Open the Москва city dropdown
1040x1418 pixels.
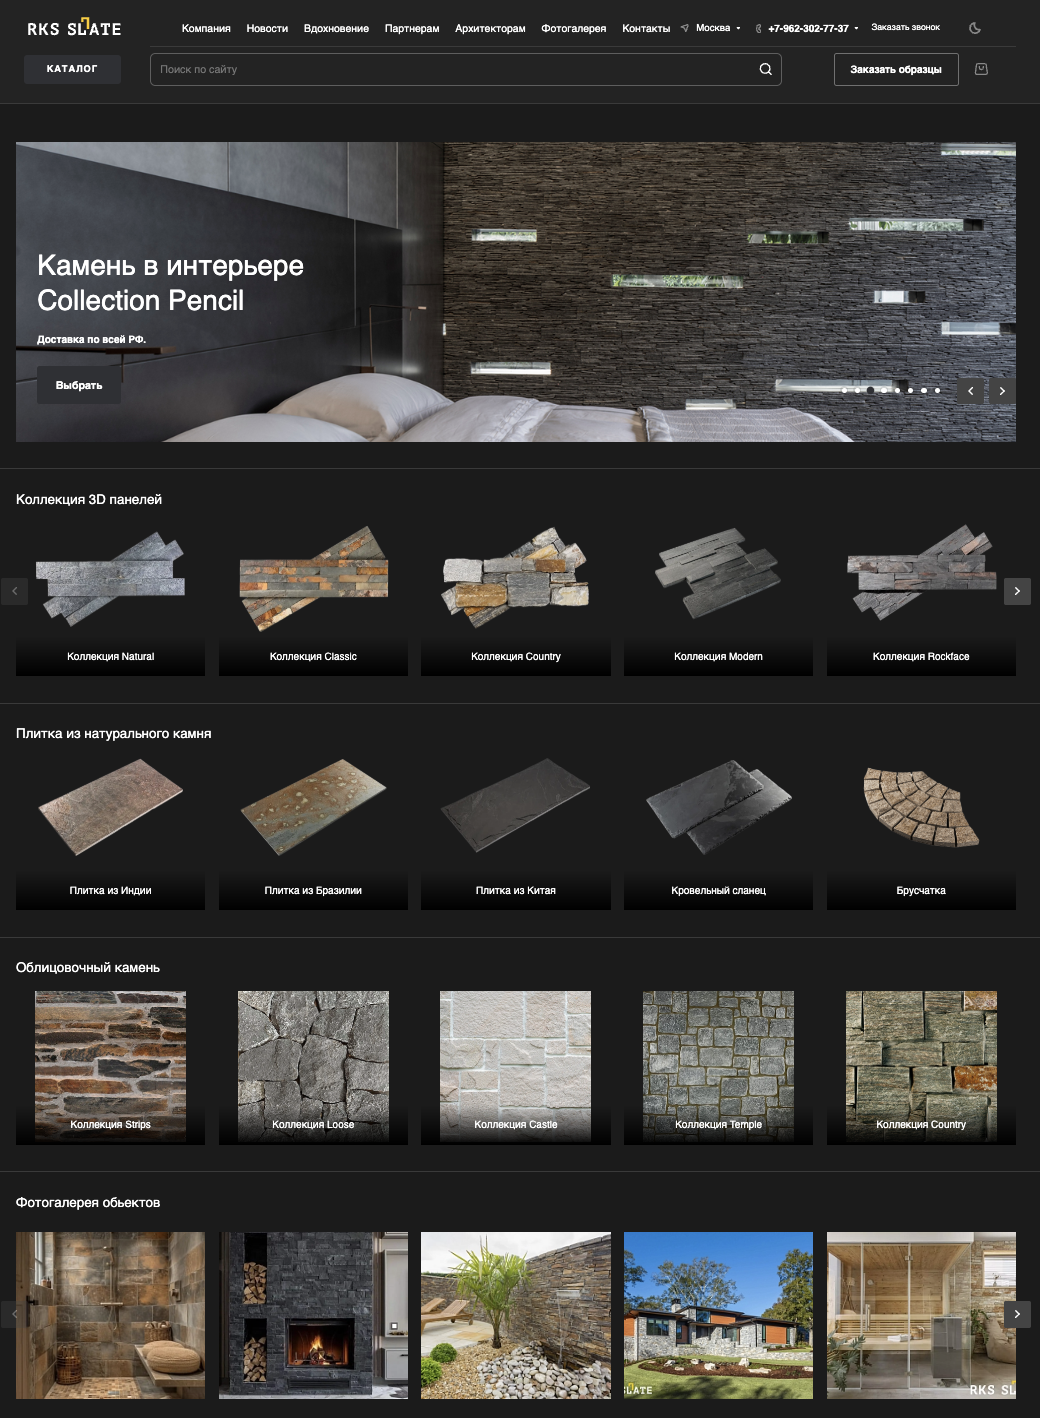click(x=718, y=28)
